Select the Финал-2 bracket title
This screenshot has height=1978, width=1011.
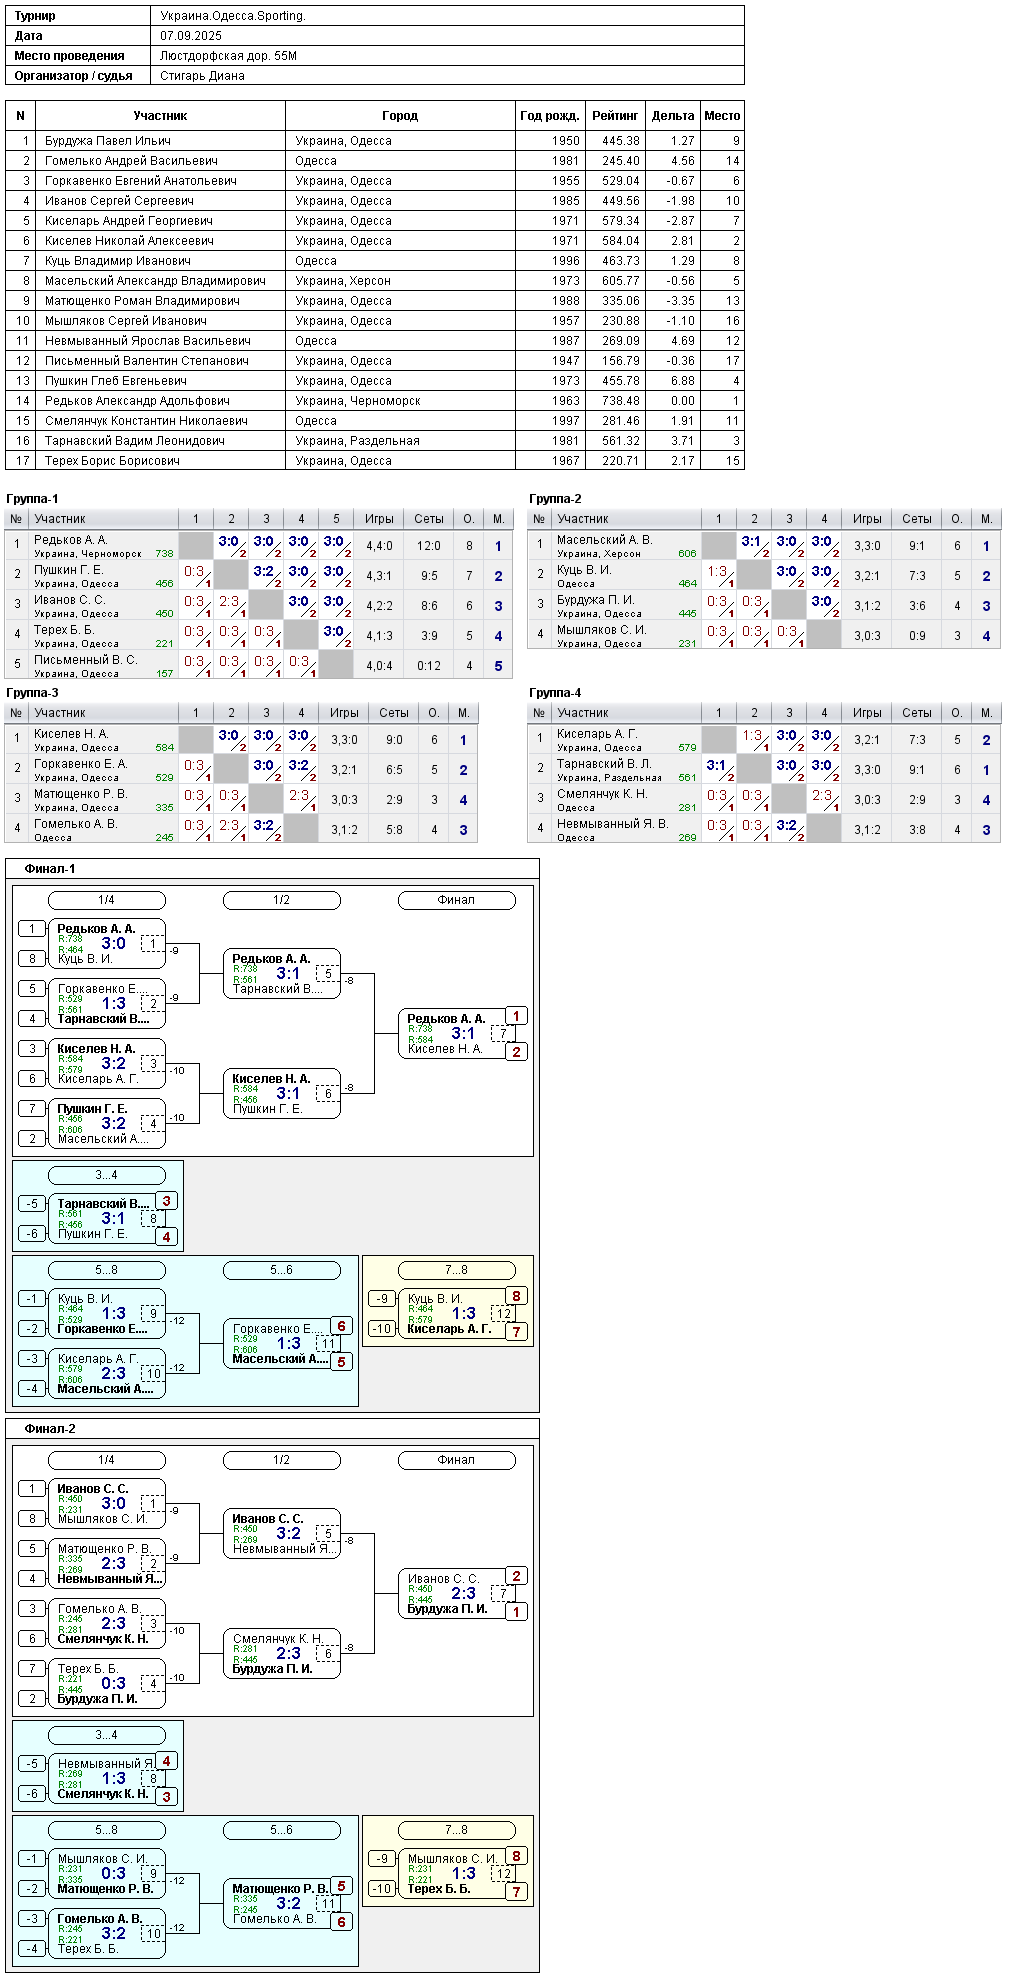coord(50,1429)
